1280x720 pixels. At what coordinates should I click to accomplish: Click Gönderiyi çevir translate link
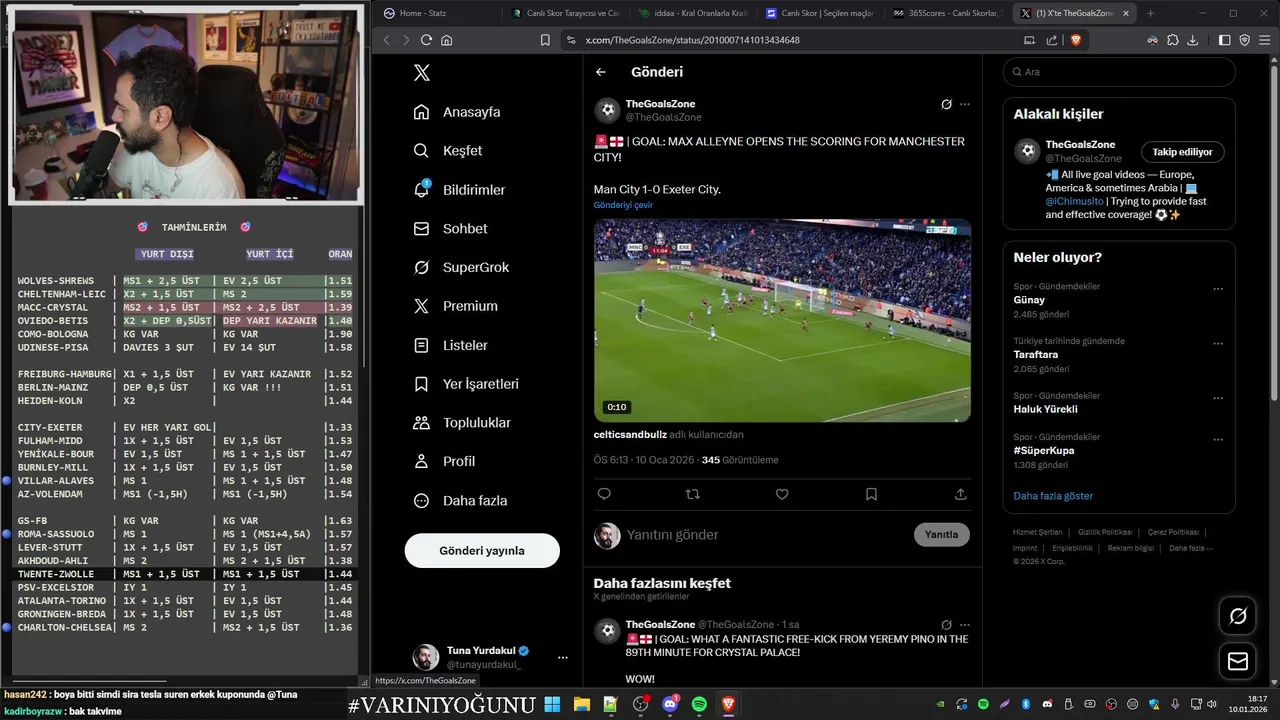tap(623, 205)
